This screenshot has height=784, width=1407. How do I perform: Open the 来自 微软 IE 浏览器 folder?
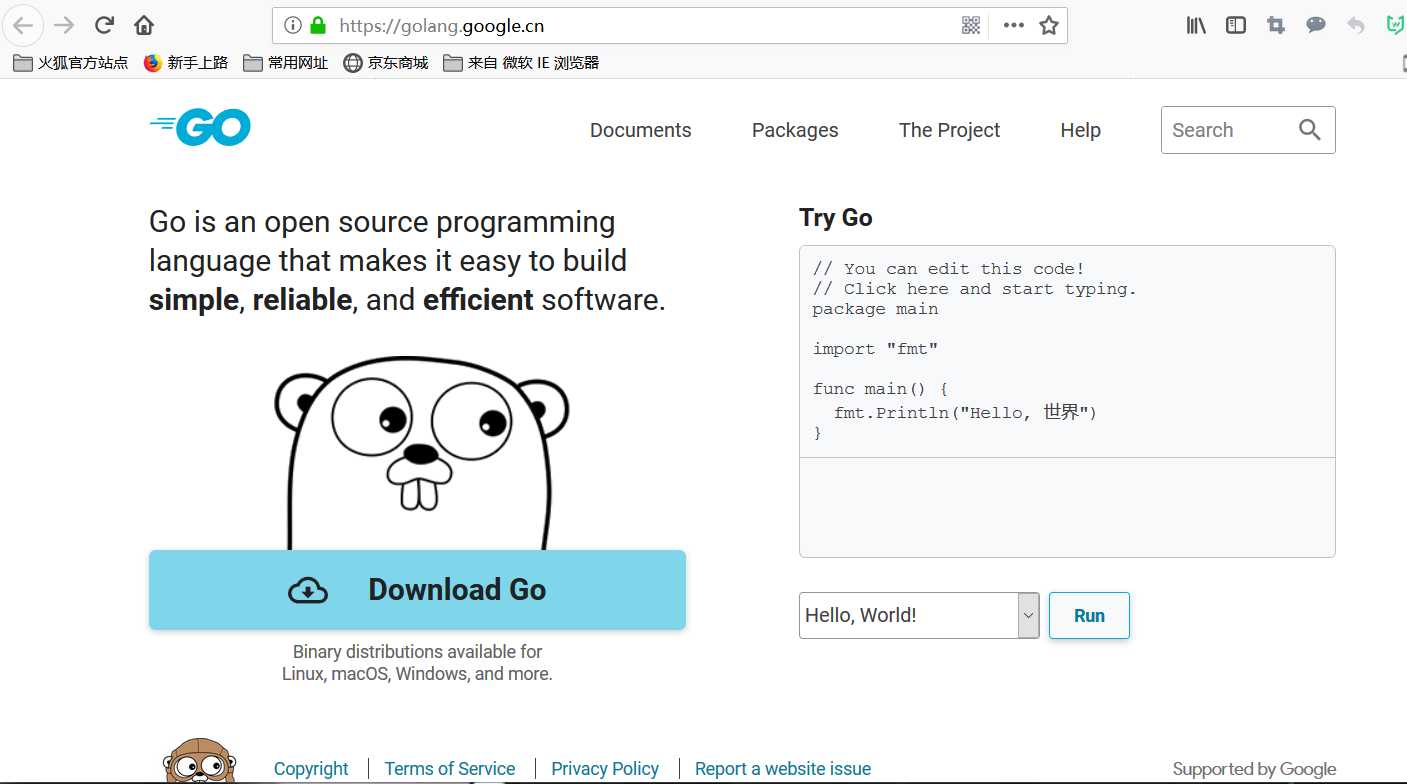(x=521, y=63)
